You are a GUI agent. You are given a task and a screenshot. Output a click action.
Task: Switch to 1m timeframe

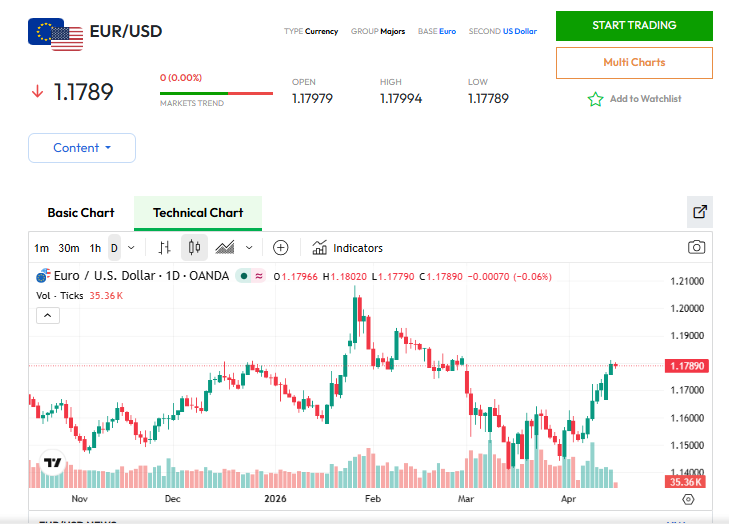(x=41, y=248)
